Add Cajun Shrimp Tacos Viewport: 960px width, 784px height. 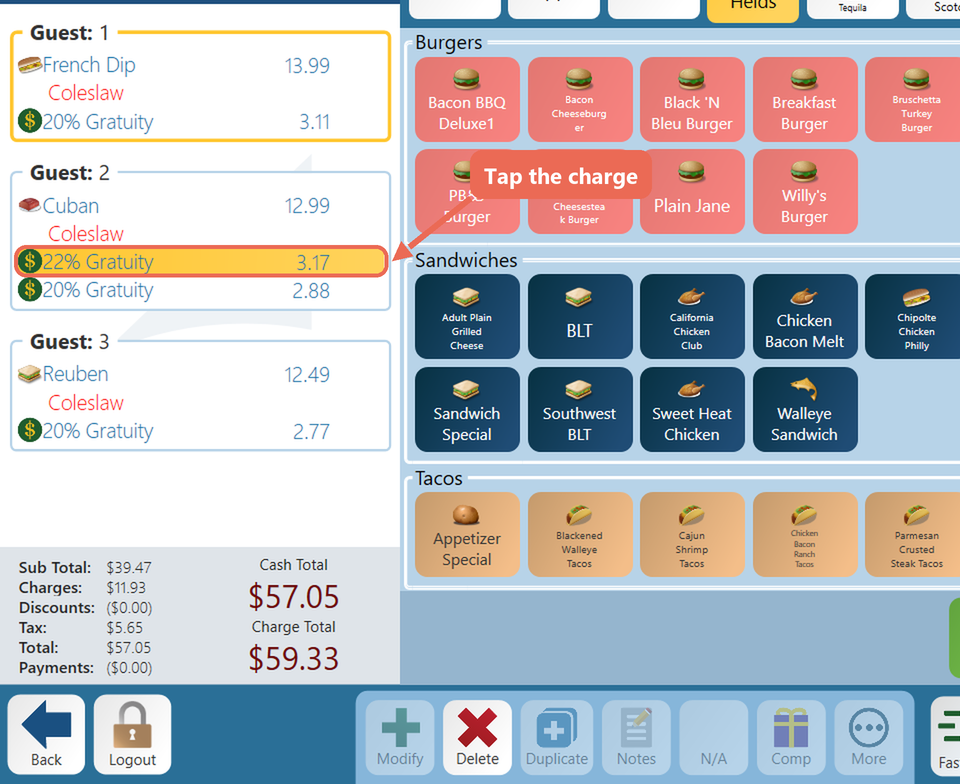[692, 534]
